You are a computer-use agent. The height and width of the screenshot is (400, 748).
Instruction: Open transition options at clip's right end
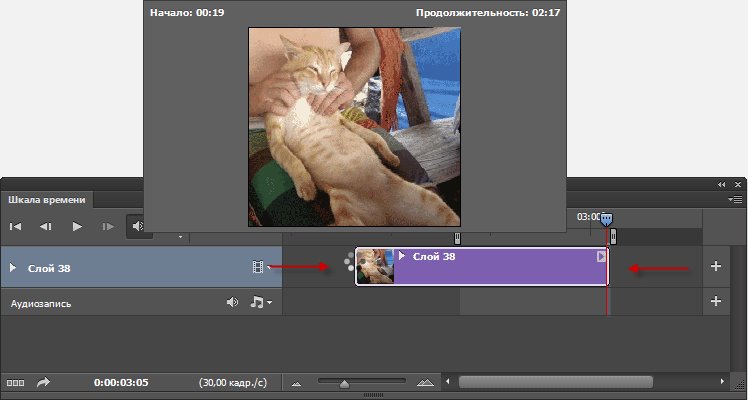pyautogui.click(x=601, y=257)
